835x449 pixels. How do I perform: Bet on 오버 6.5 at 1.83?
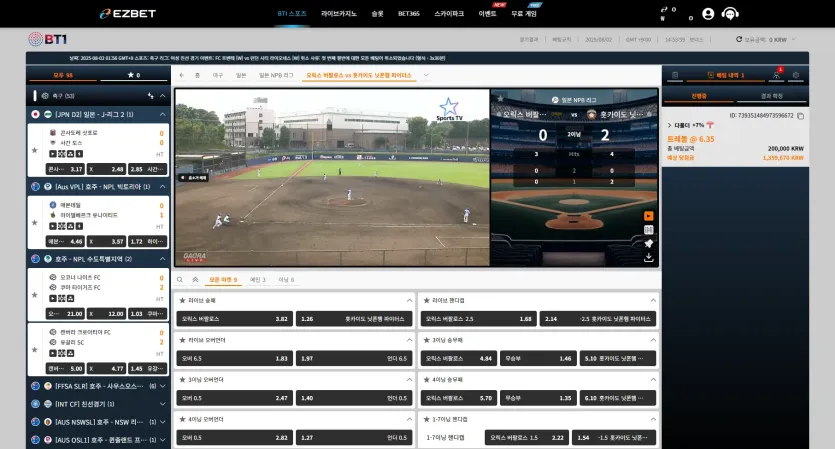click(x=234, y=358)
